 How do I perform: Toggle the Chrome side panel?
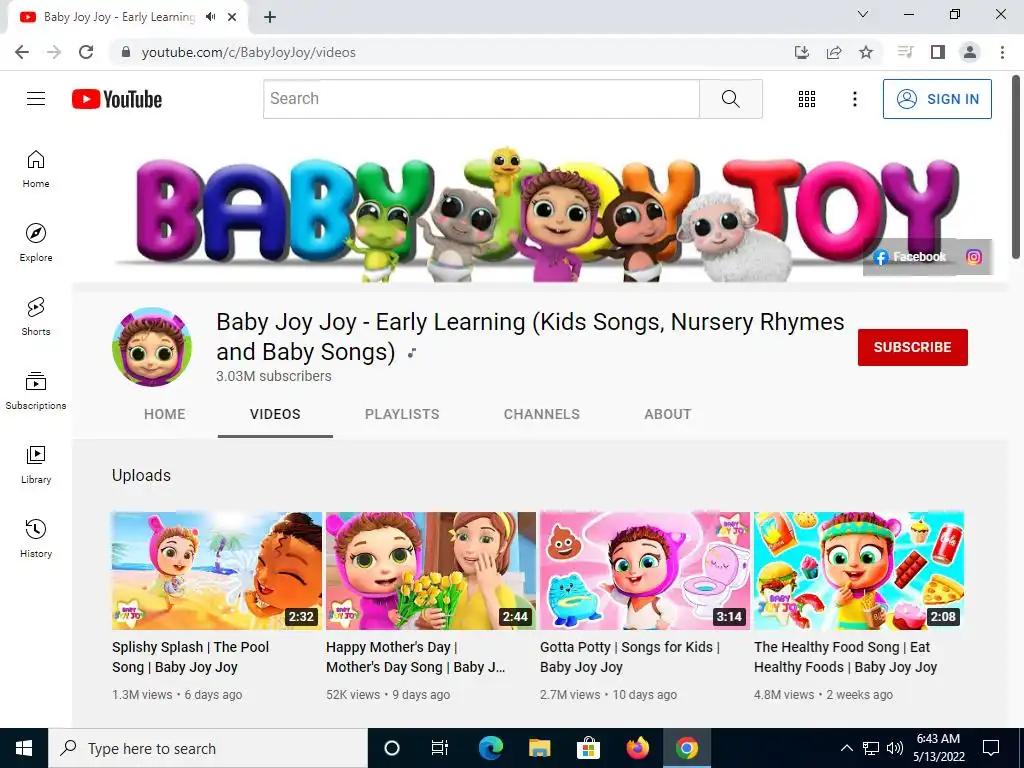938,52
